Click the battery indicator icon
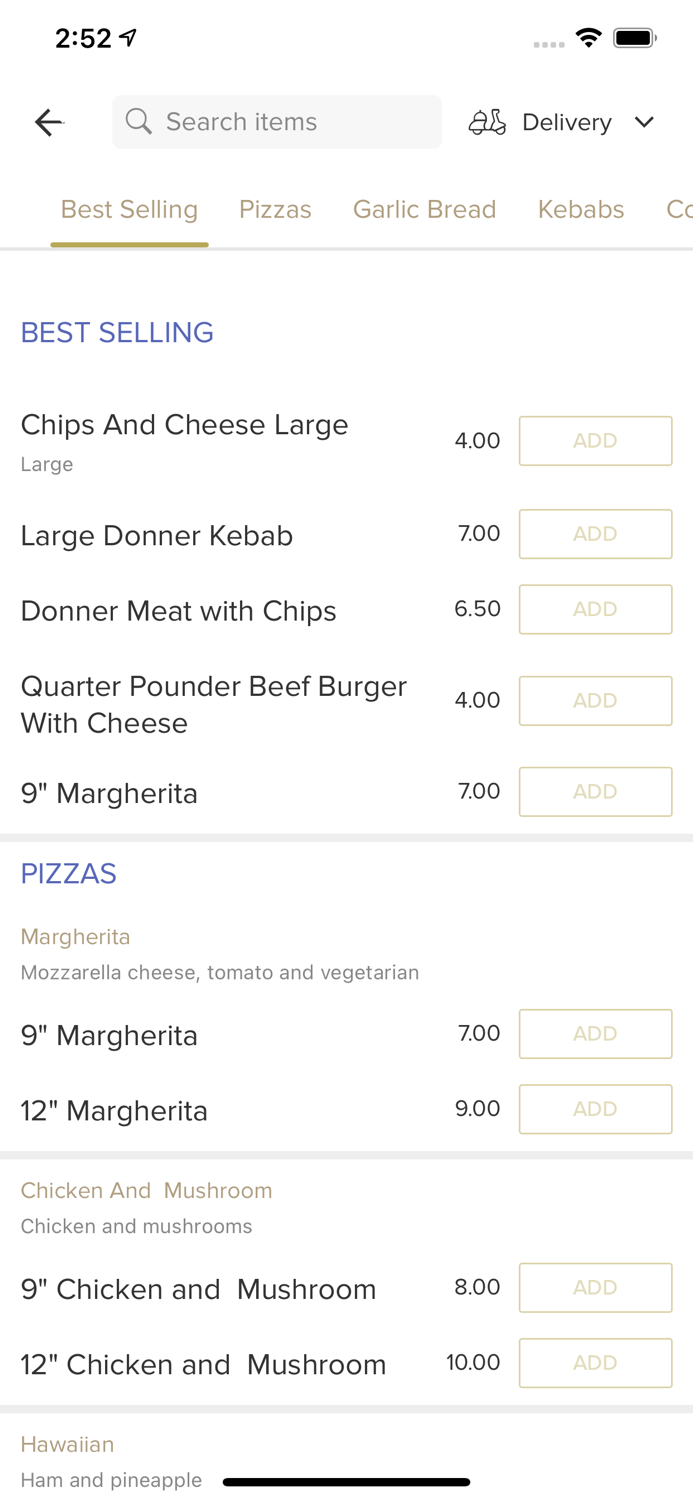Screen dimensions: 693x1500 [x=634, y=36]
